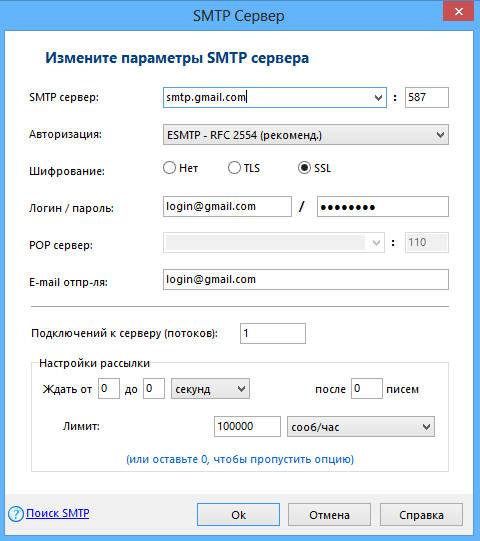The width and height of the screenshot is (480, 541).
Task: Click the connection threads count field
Action: point(273,333)
